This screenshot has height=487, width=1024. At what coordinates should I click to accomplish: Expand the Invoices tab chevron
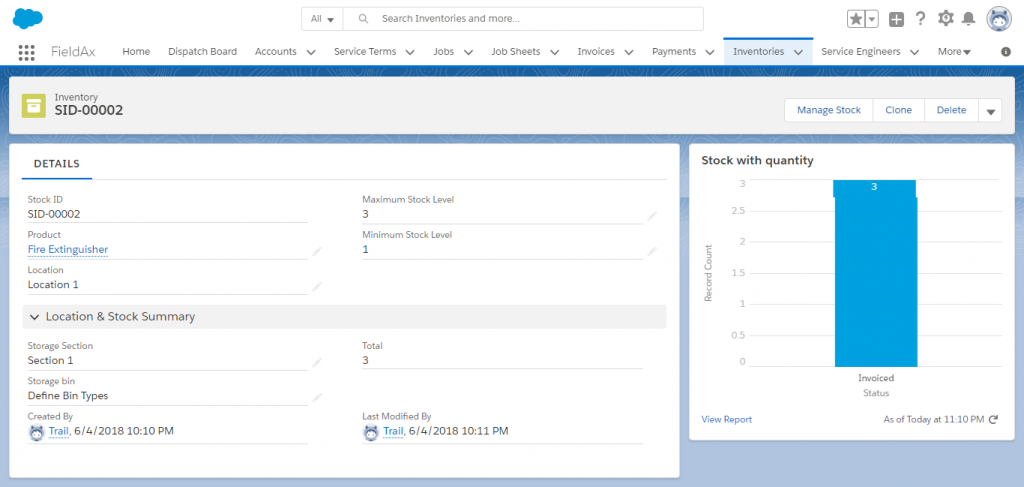tap(628, 52)
